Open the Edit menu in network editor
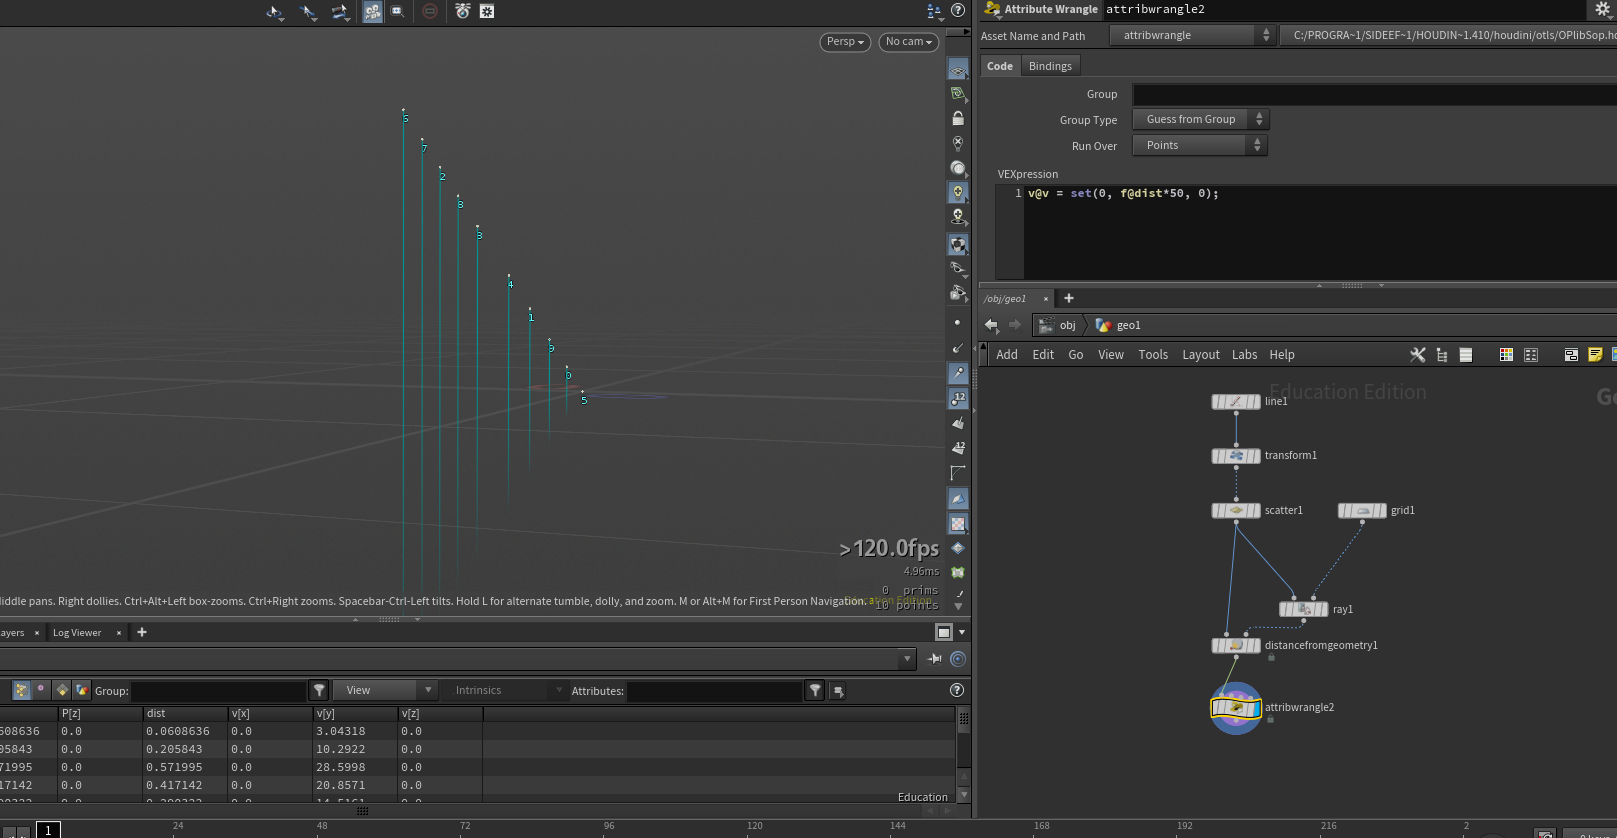Image resolution: width=1617 pixels, height=838 pixels. (x=1043, y=355)
